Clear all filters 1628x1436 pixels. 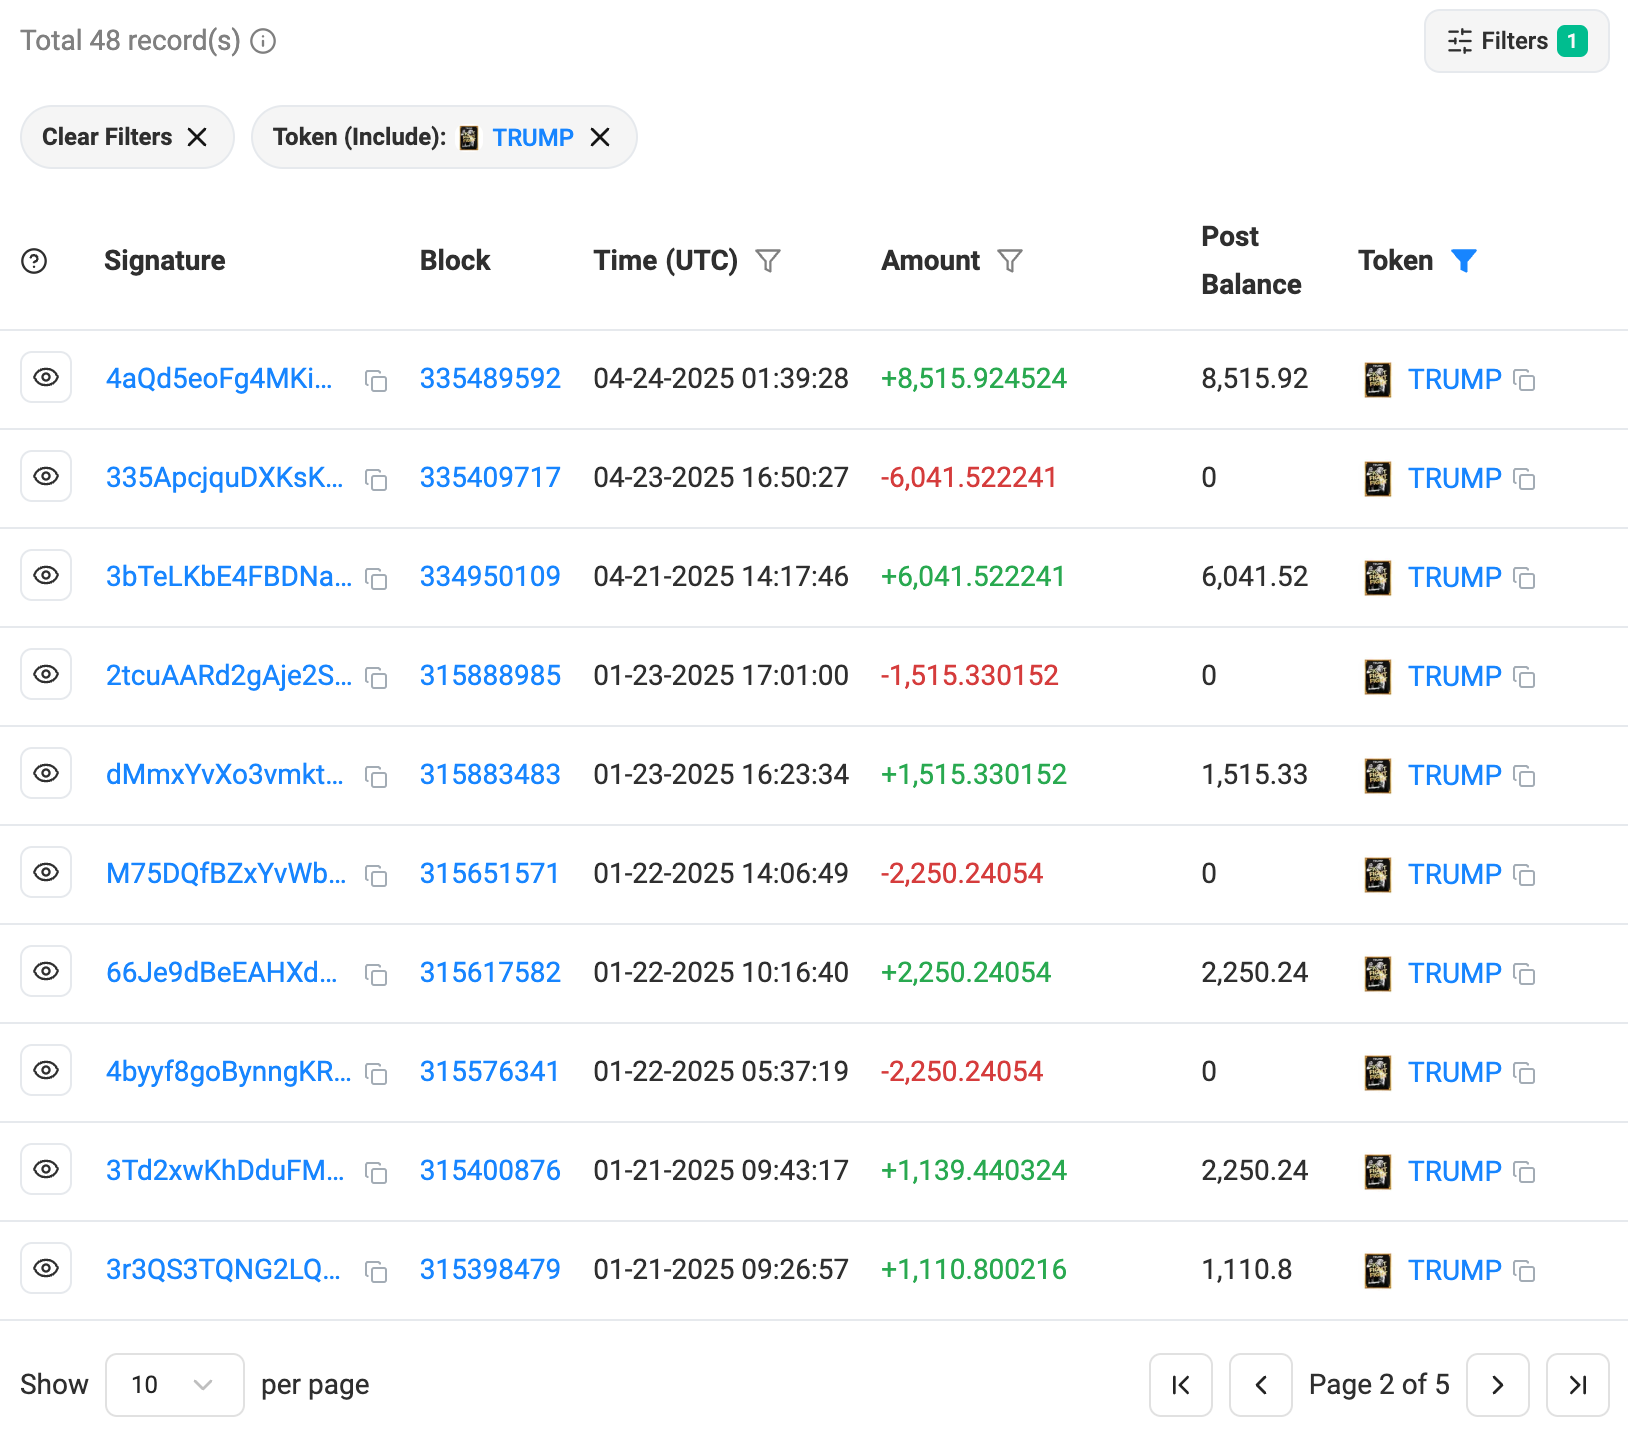coord(127,137)
